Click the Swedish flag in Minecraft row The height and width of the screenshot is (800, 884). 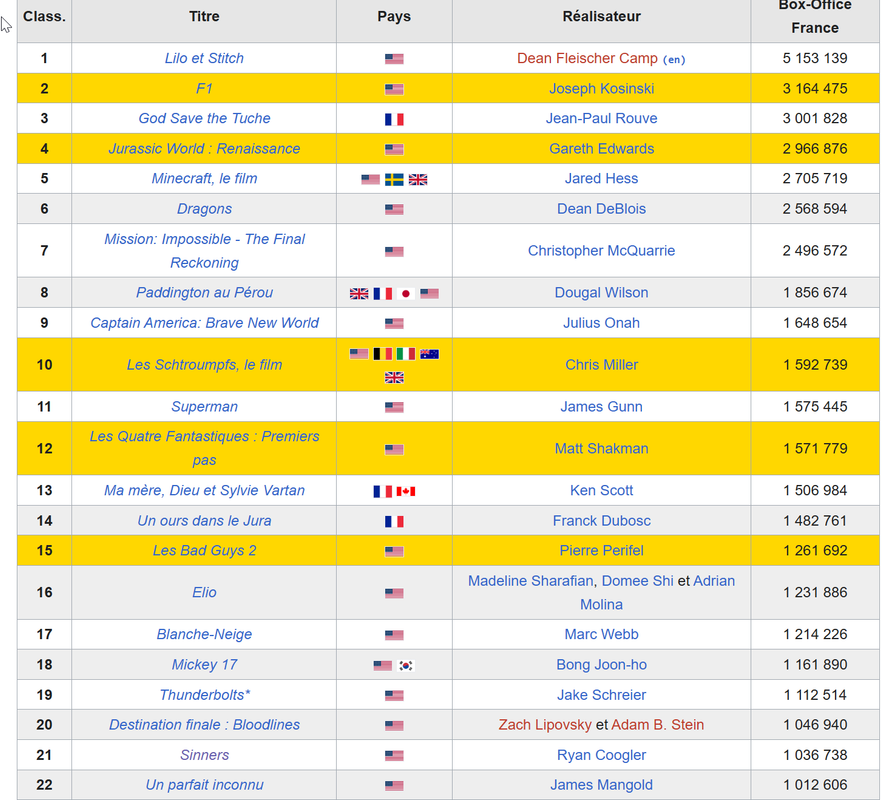pyautogui.click(x=394, y=180)
